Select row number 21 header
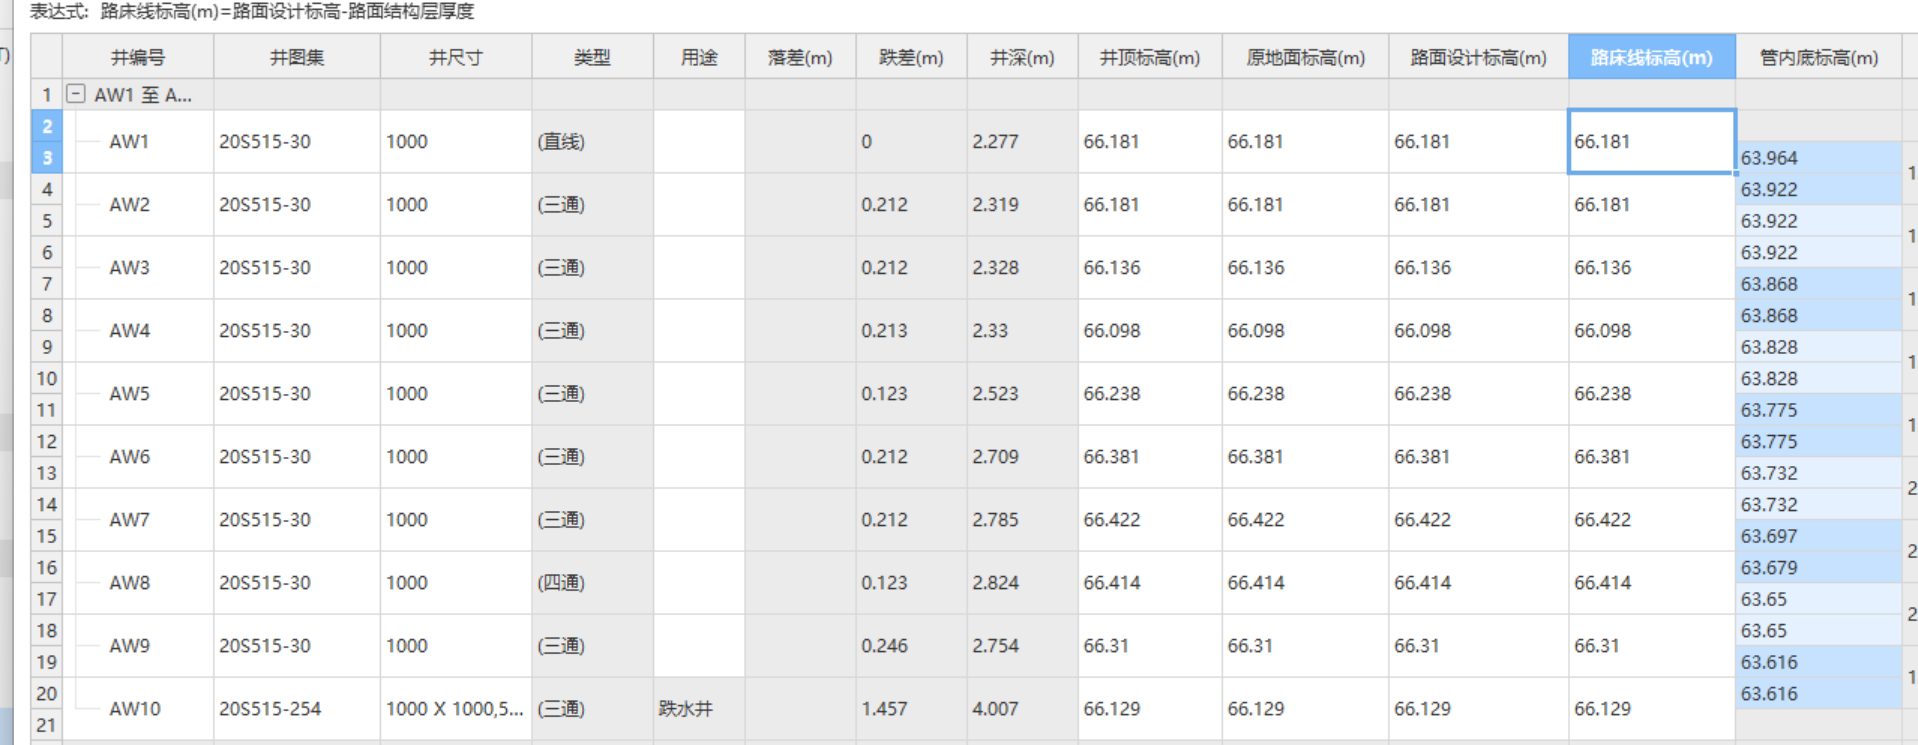 click(x=46, y=725)
